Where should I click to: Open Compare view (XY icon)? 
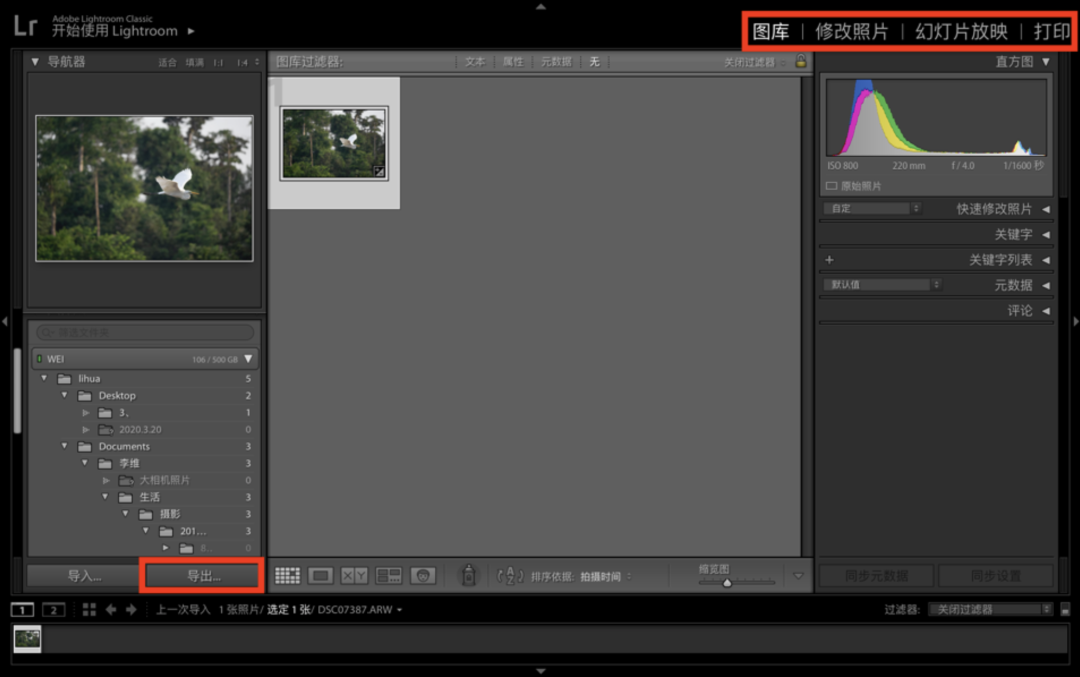tap(354, 576)
